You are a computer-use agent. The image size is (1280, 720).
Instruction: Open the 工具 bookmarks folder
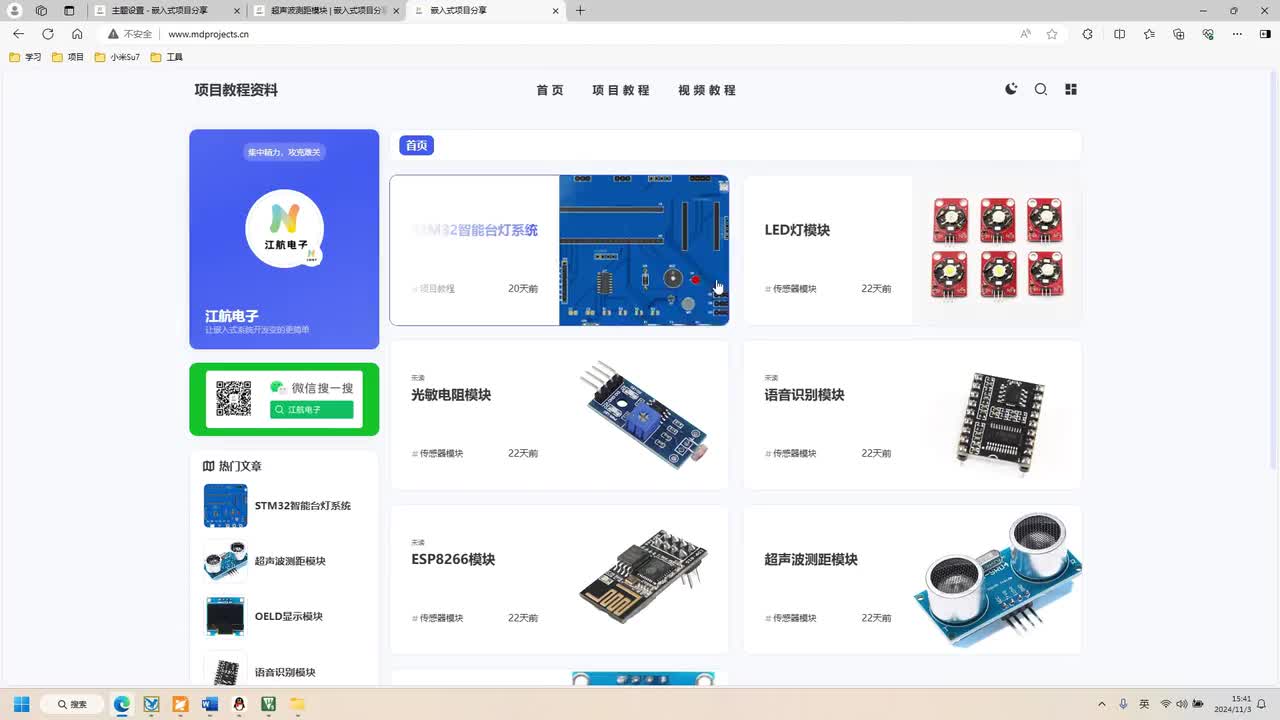167,57
